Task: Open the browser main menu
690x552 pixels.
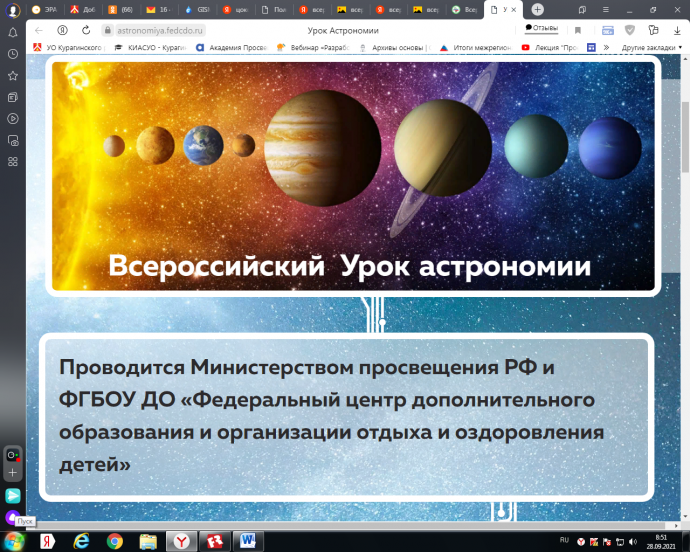Action: [606, 10]
